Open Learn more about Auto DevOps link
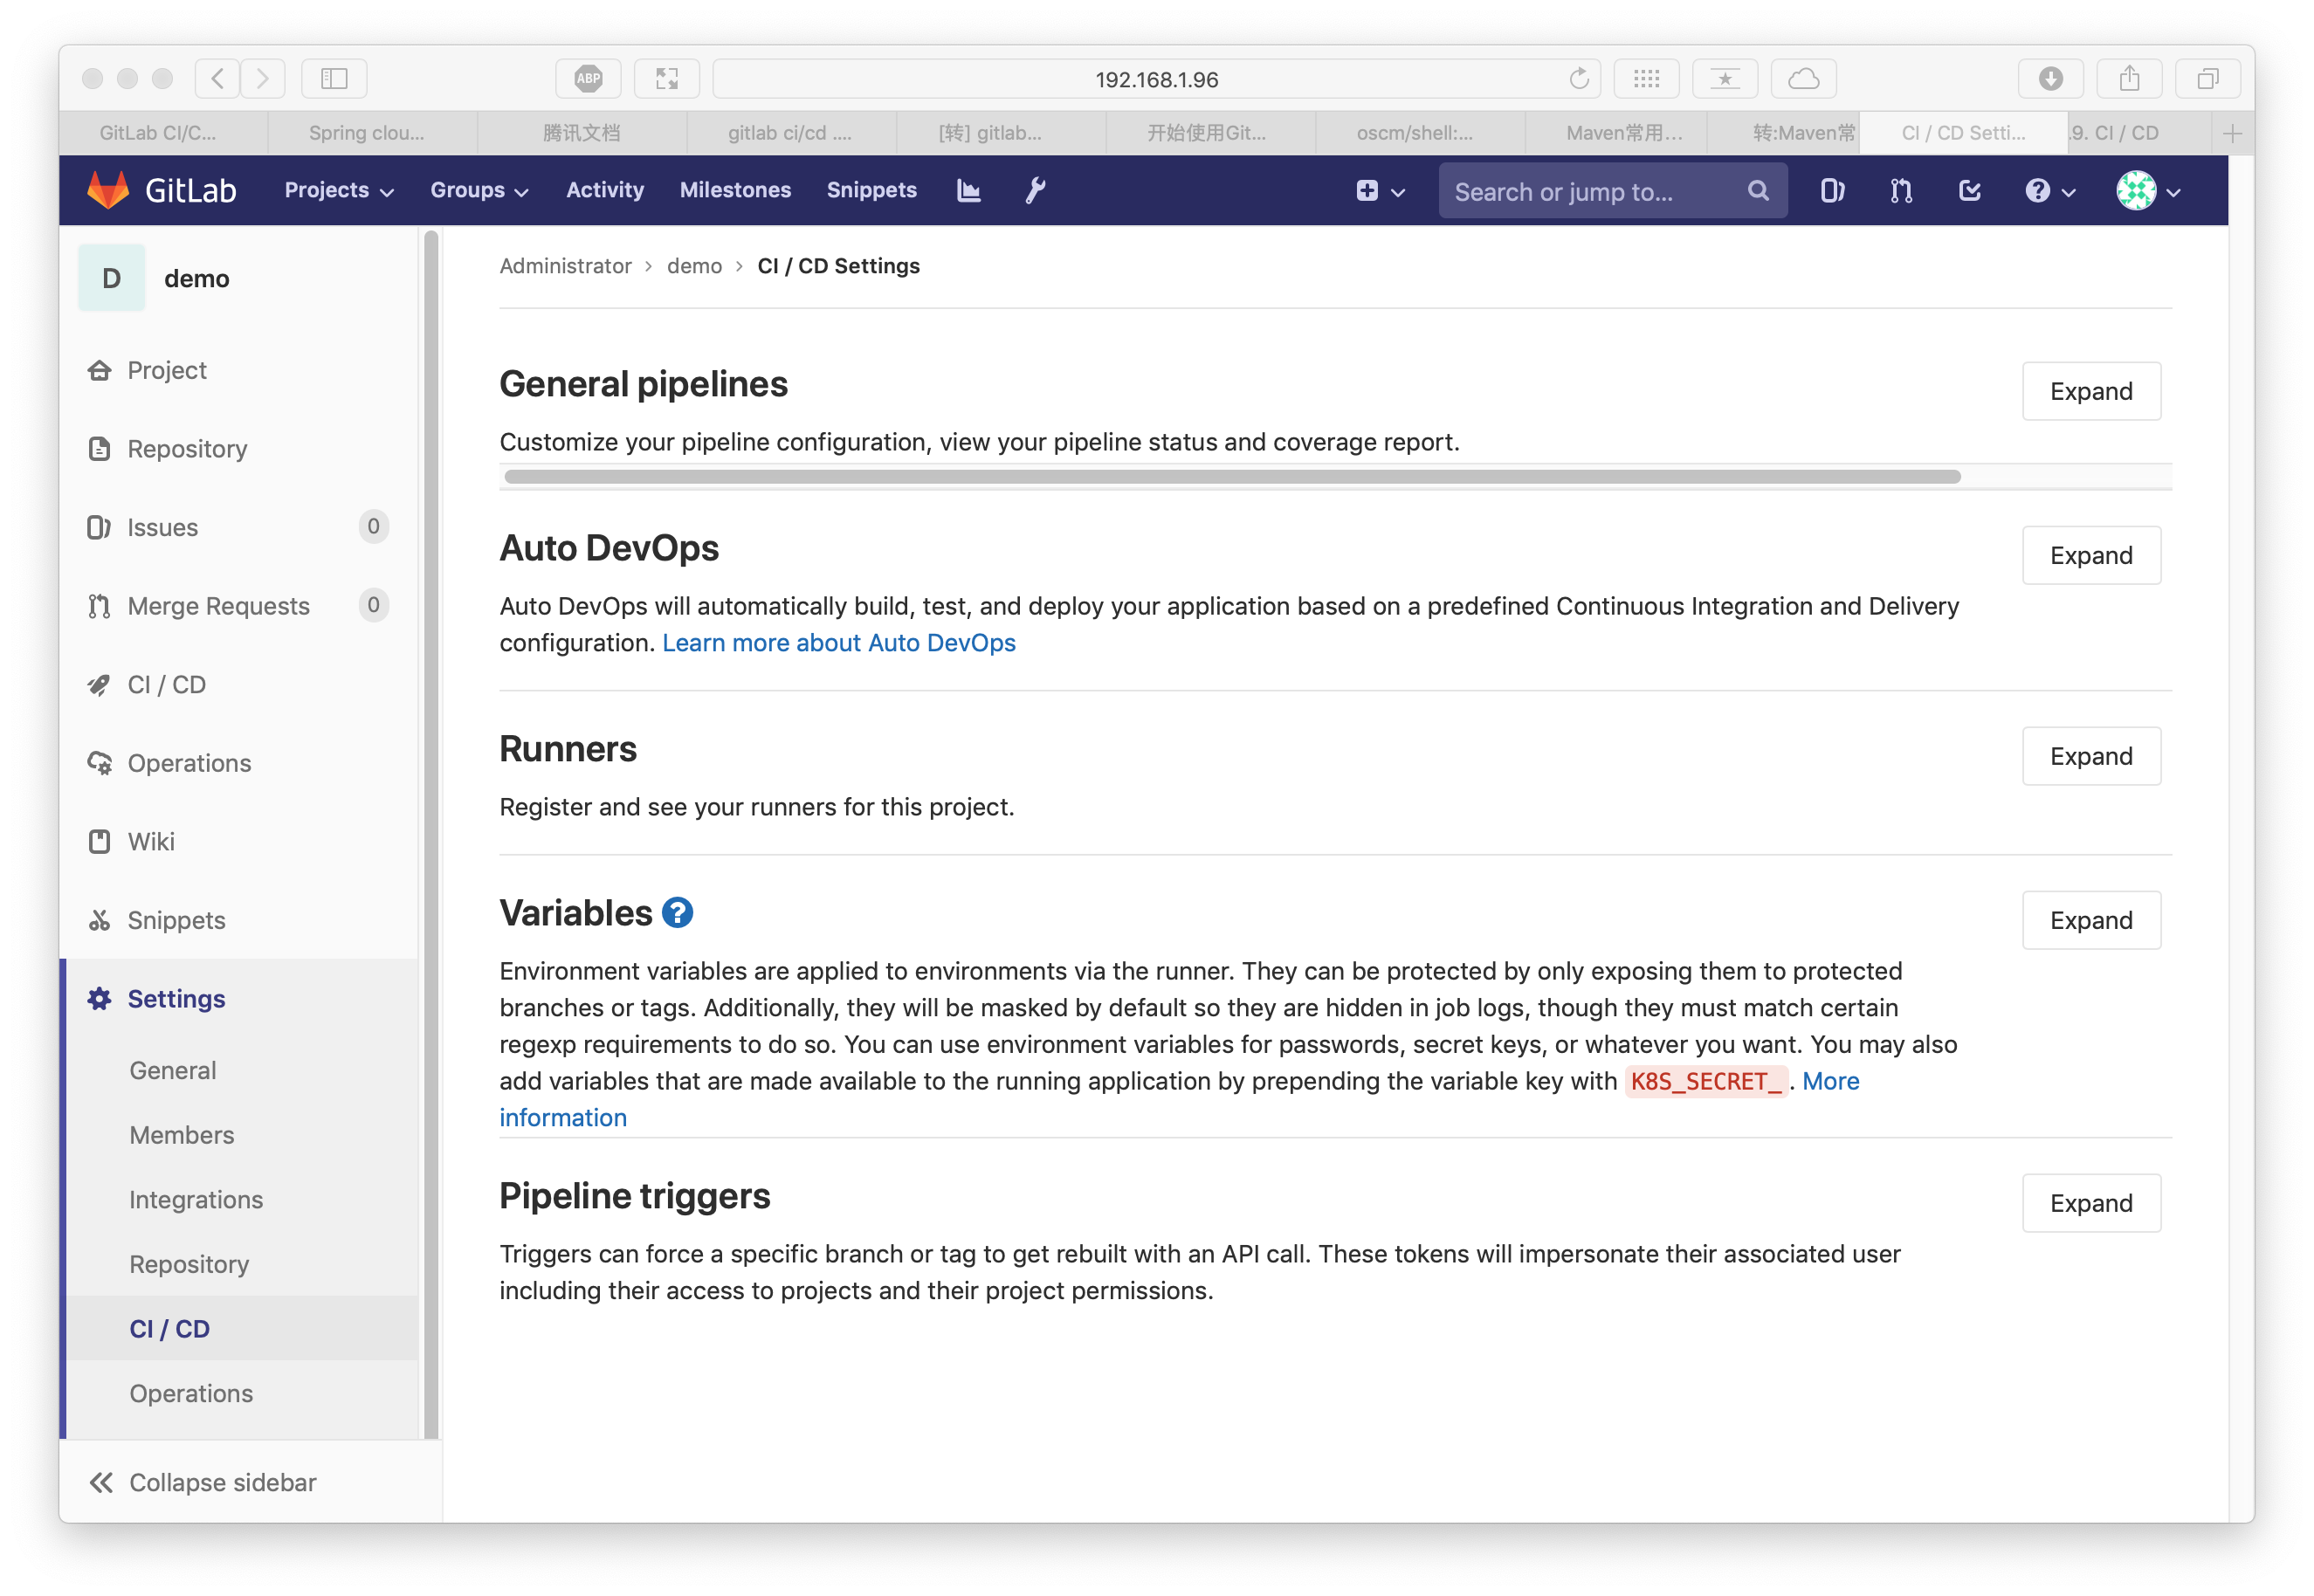 click(x=838, y=643)
